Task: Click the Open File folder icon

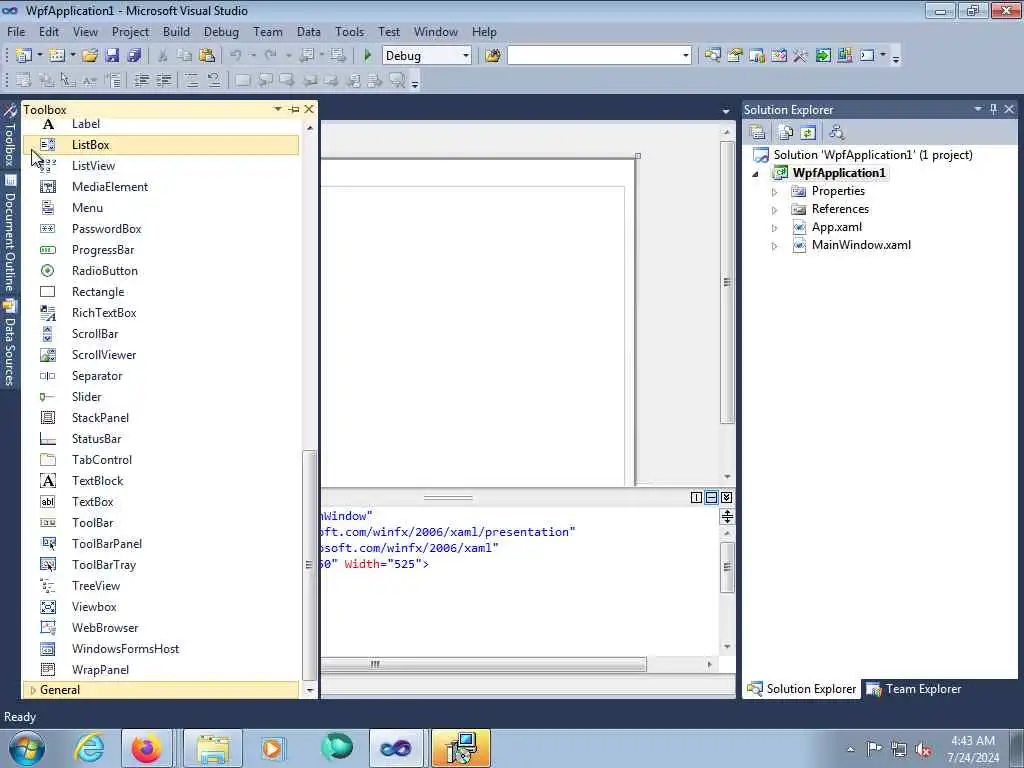Action: click(90, 56)
